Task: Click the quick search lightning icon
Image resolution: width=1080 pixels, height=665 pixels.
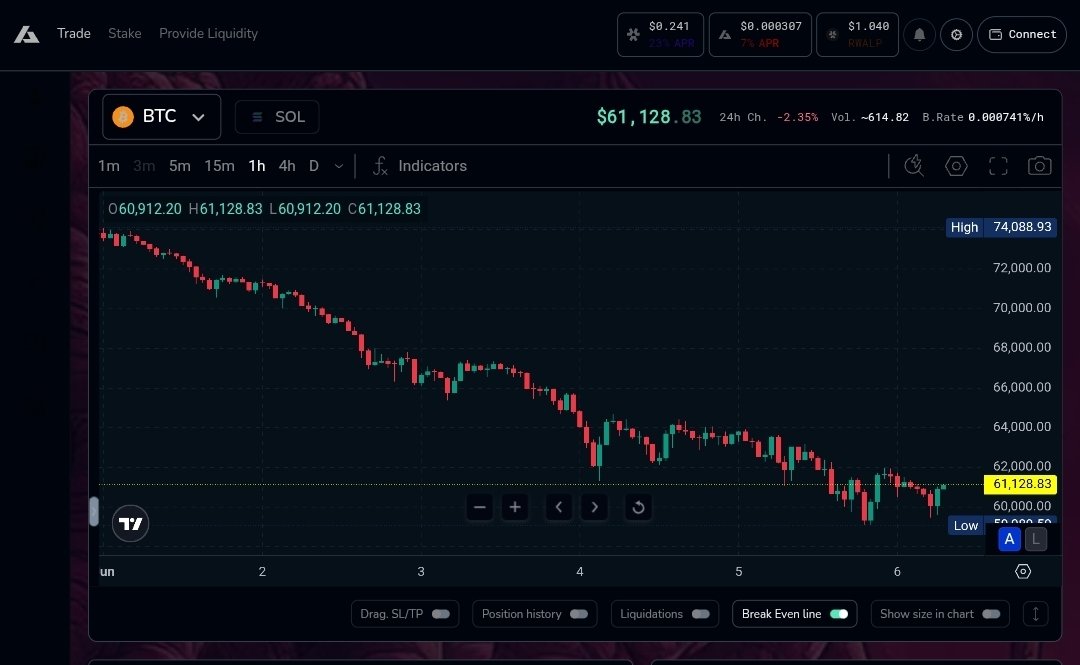Action: [914, 165]
